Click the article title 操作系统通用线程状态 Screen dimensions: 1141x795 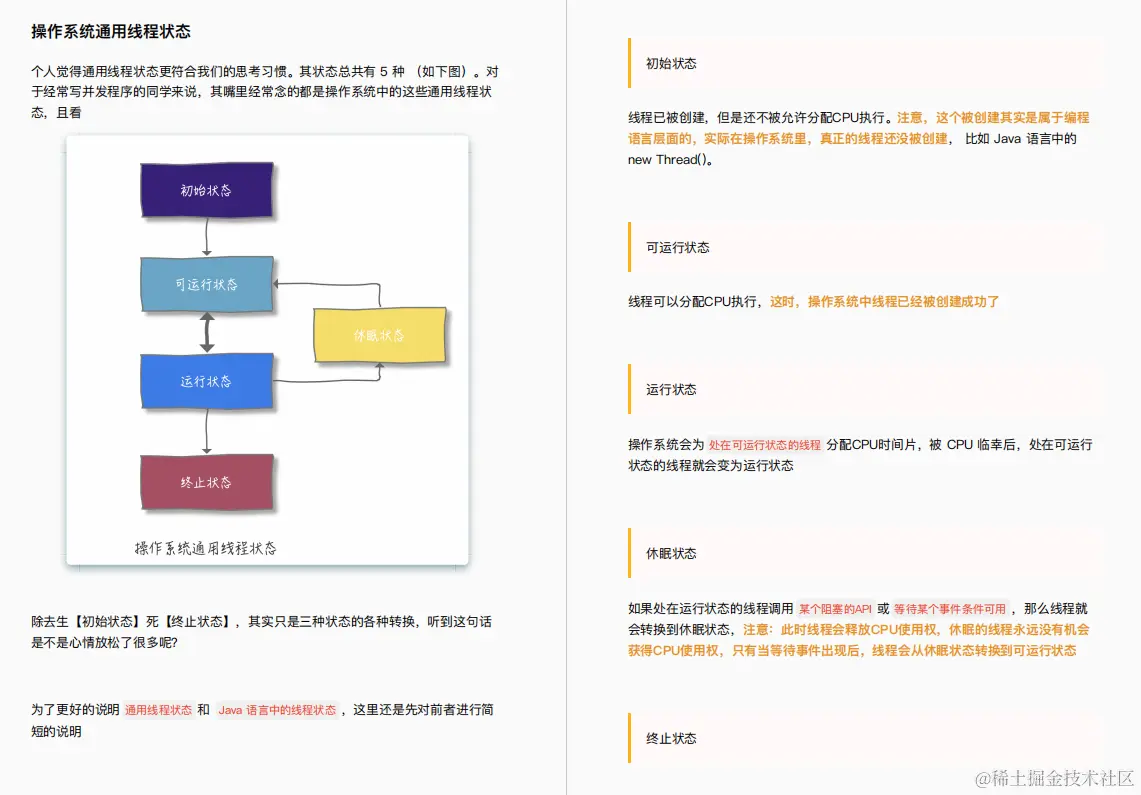click(110, 31)
